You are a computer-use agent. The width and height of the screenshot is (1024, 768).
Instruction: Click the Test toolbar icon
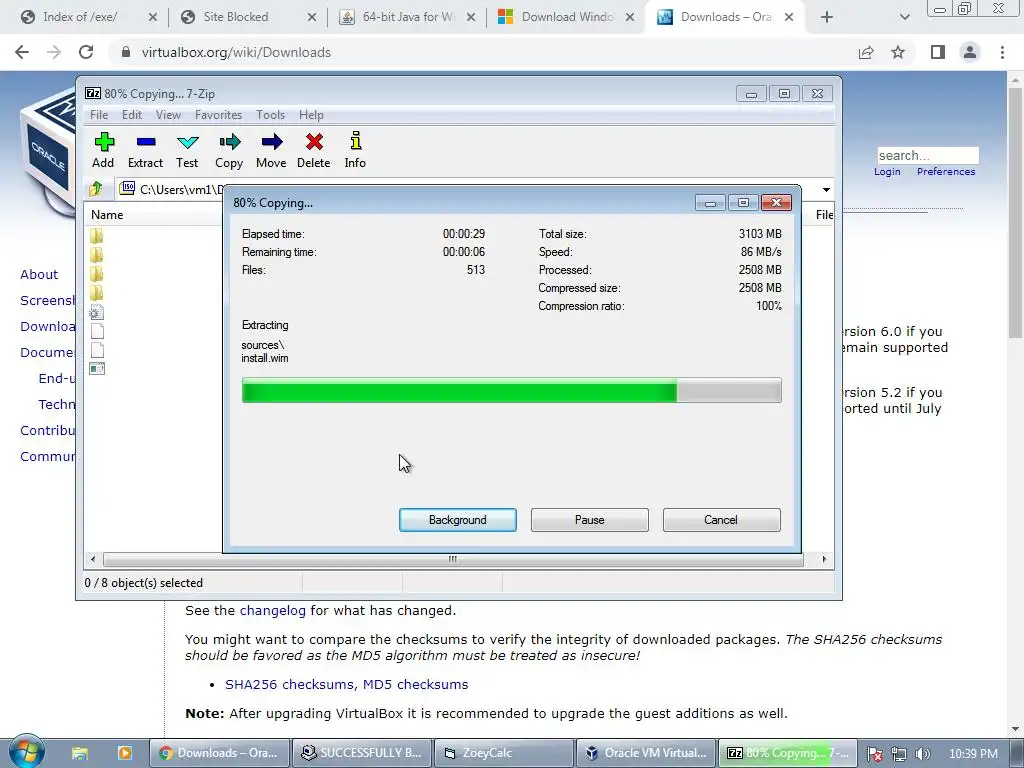[x=187, y=150]
